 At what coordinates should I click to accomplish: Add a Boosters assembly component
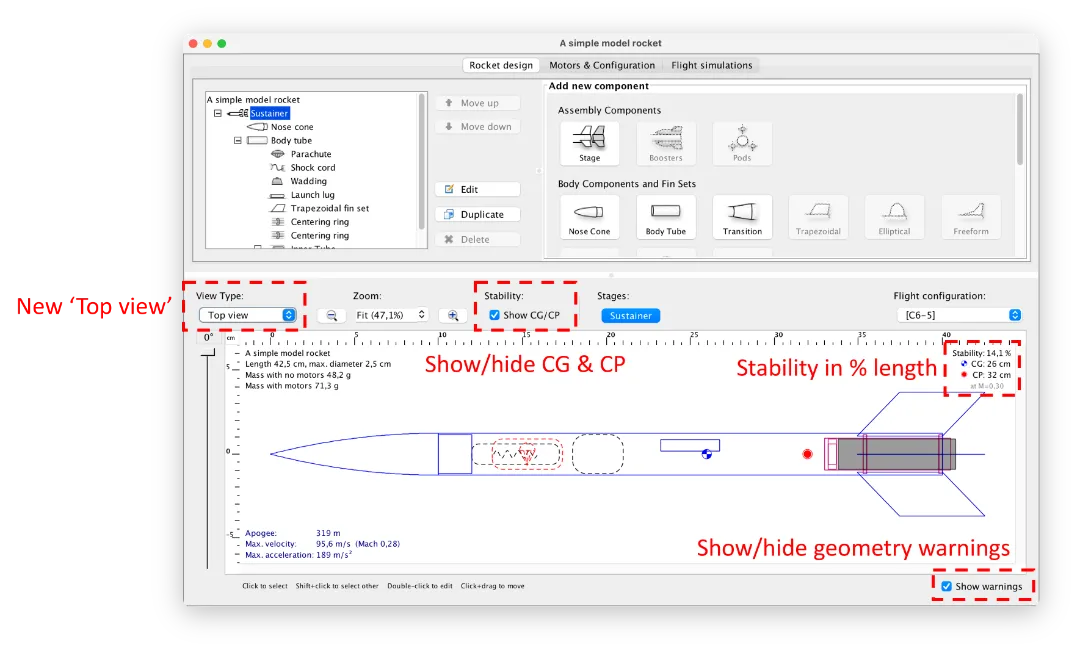tap(665, 143)
